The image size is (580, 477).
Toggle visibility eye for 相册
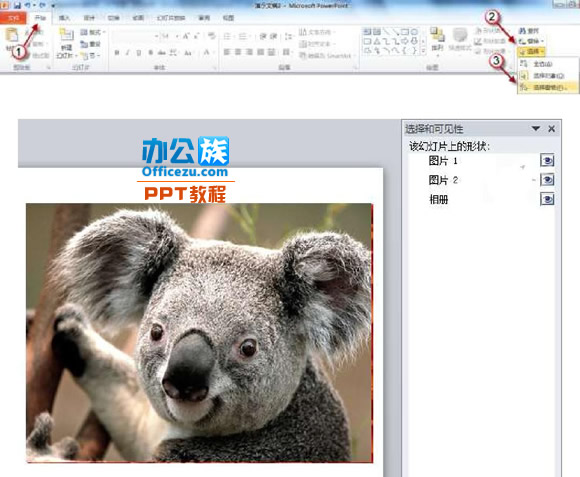(547, 199)
